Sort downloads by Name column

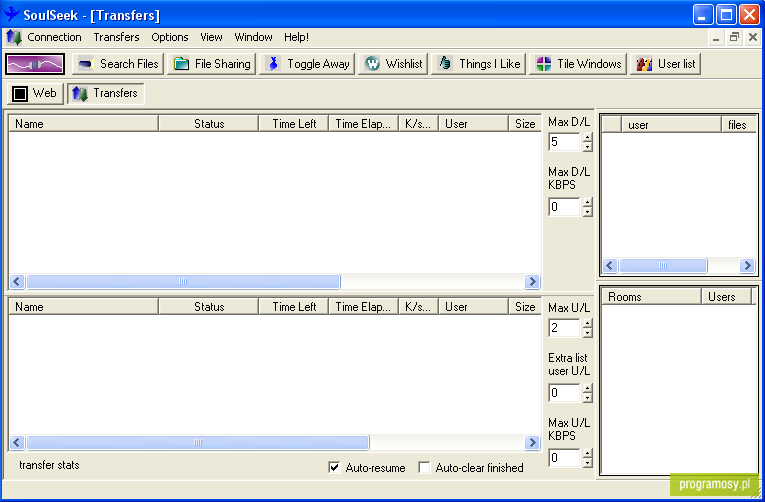coord(83,124)
